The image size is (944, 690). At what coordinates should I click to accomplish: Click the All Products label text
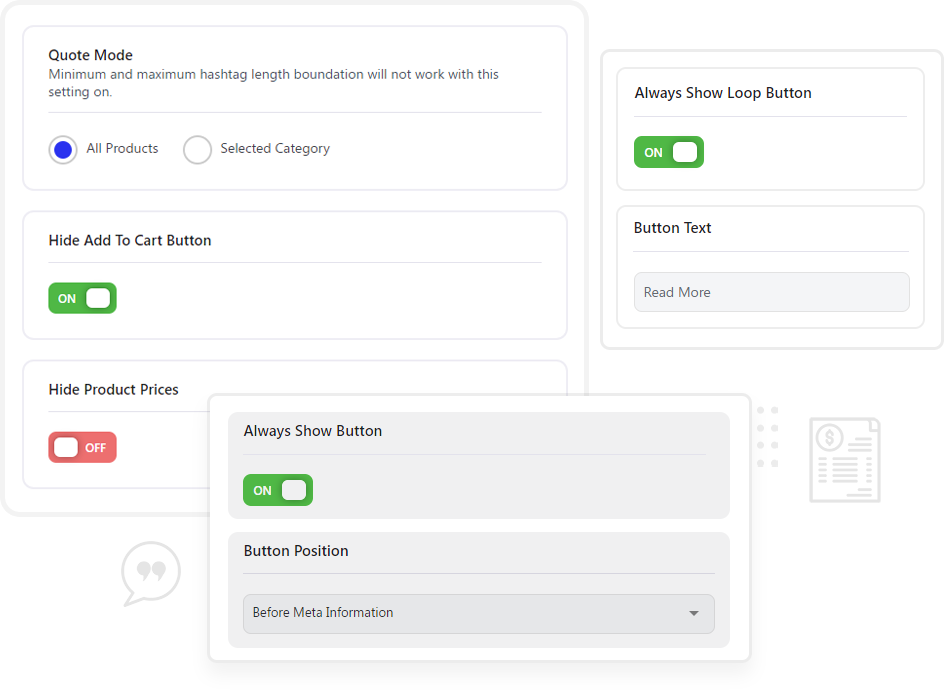[x=122, y=148]
